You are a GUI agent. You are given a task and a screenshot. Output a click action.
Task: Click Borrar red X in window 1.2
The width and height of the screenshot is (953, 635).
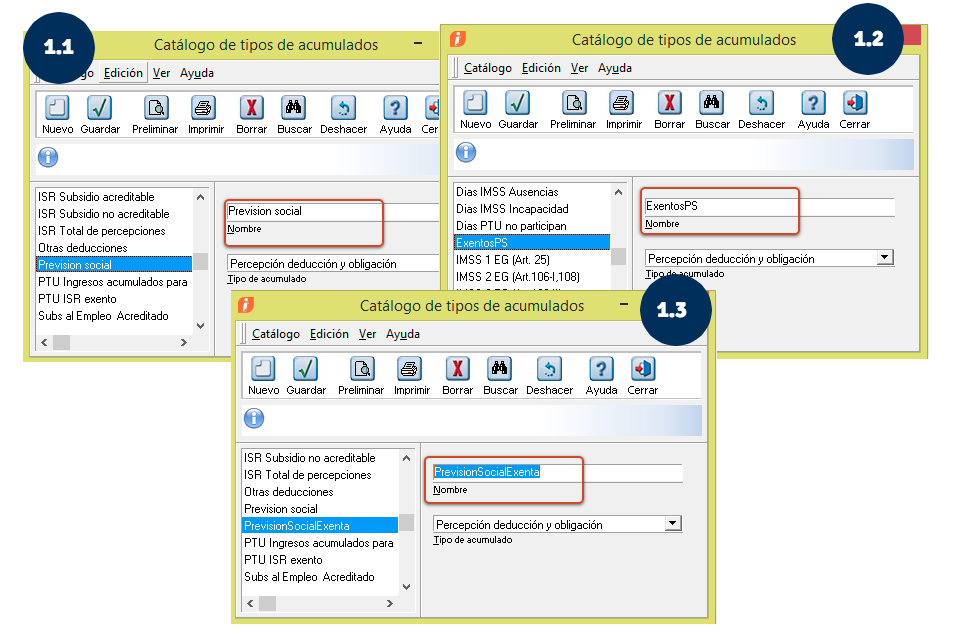[x=669, y=103]
